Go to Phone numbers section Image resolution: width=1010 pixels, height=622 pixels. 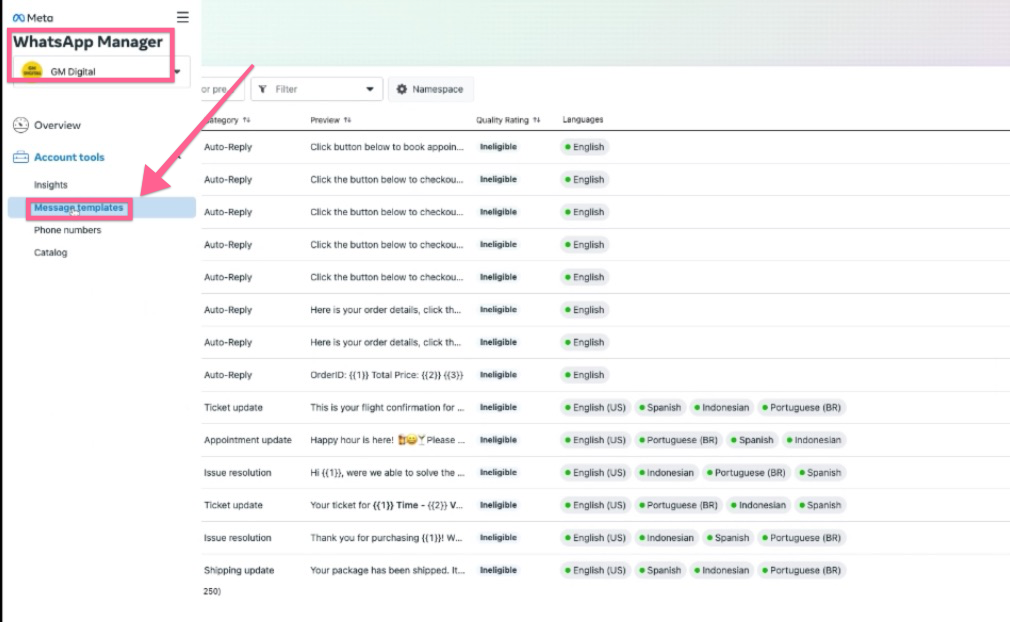click(67, 230)
